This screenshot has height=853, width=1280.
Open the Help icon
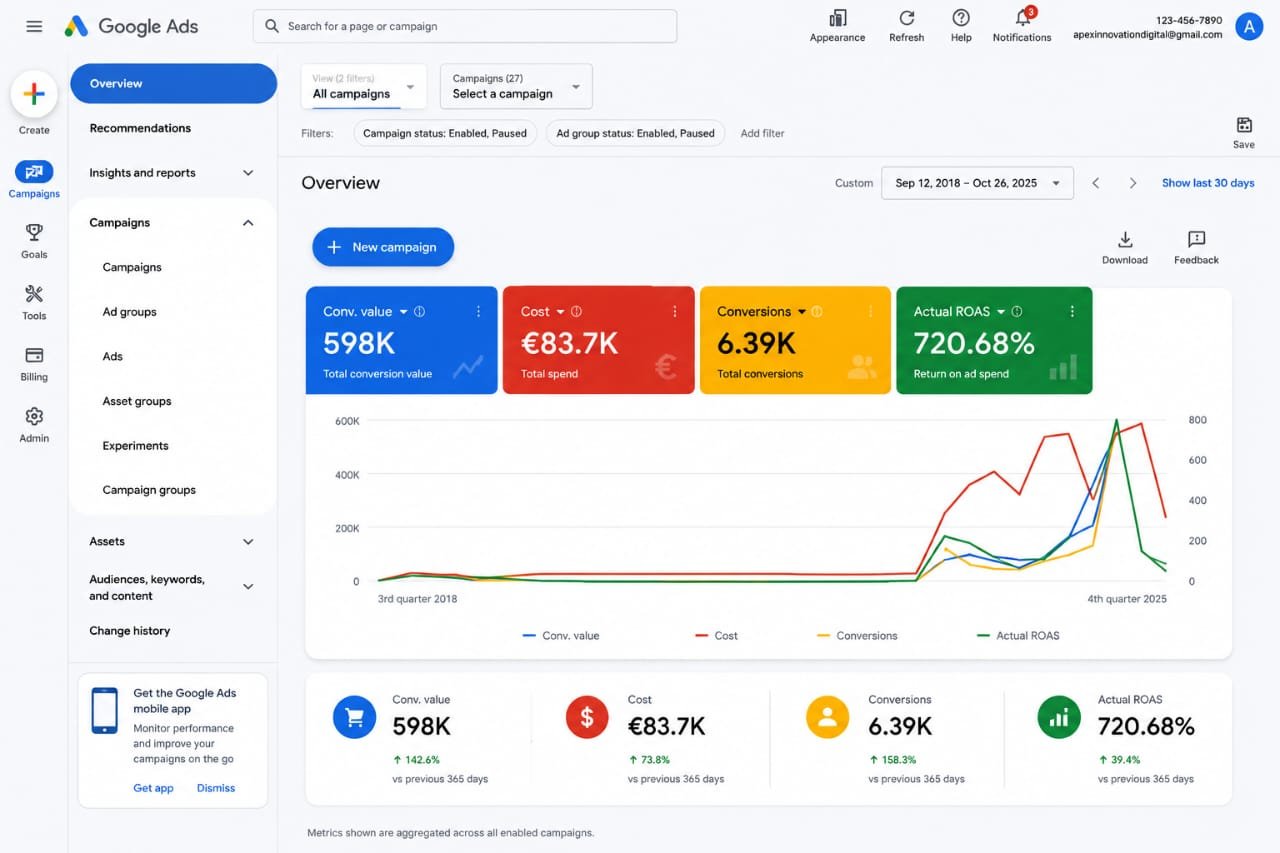[x=961, y=18]
